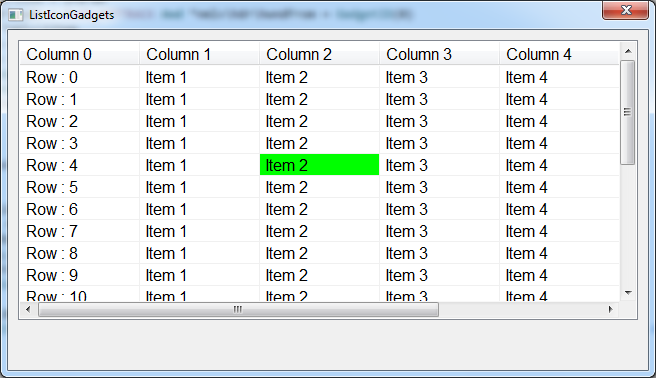Click the green highlighted Item 2 cell
The height and width of the screenshot is (378, 656).
tap(320, 165)
